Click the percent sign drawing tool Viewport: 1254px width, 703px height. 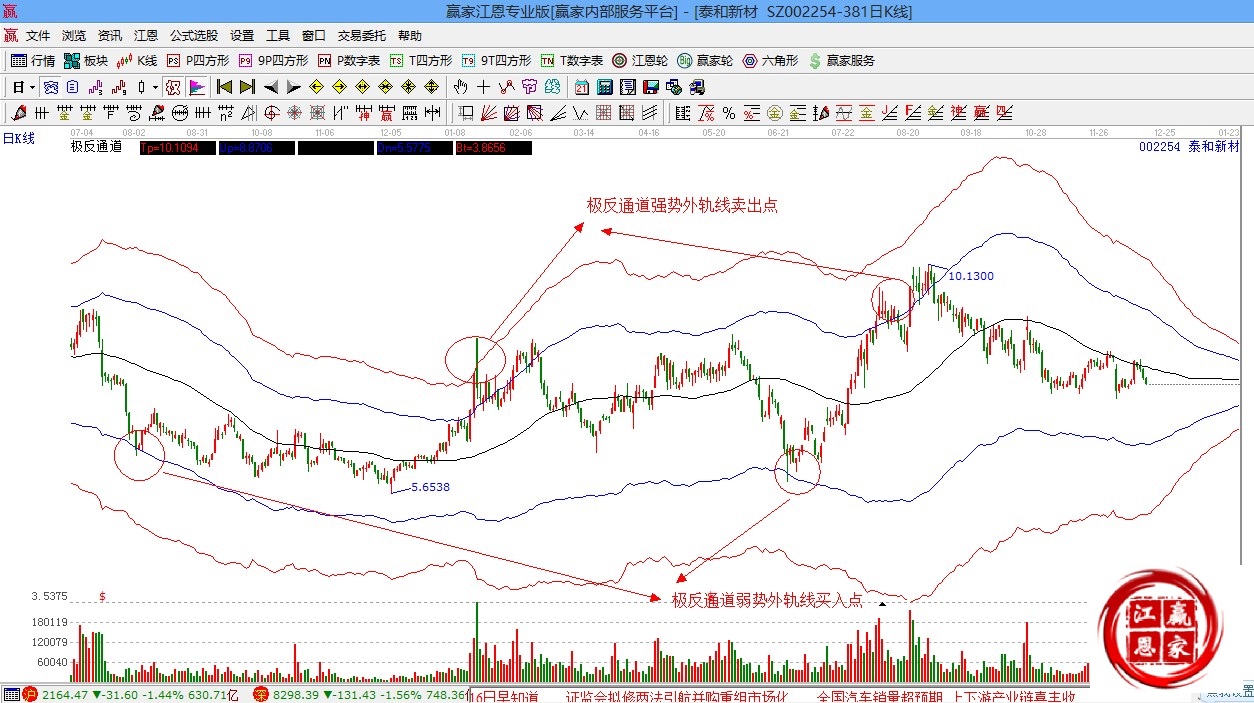729,113
